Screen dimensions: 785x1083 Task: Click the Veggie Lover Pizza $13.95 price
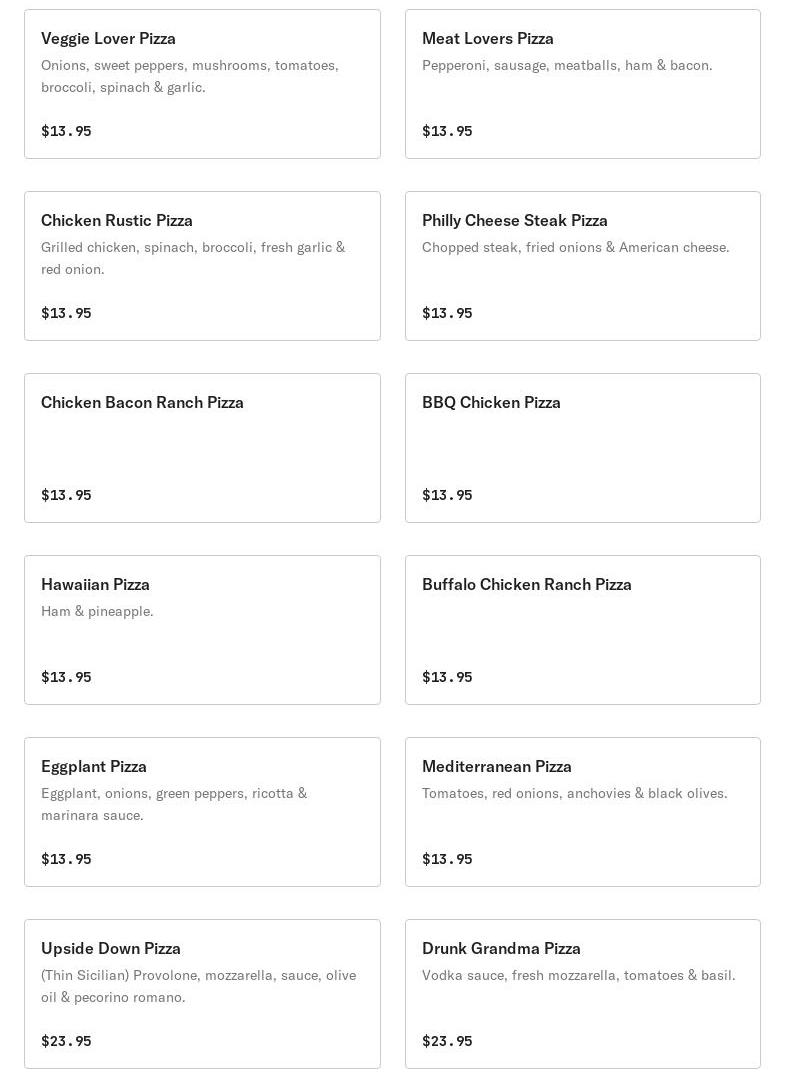[x=66, y=131]
